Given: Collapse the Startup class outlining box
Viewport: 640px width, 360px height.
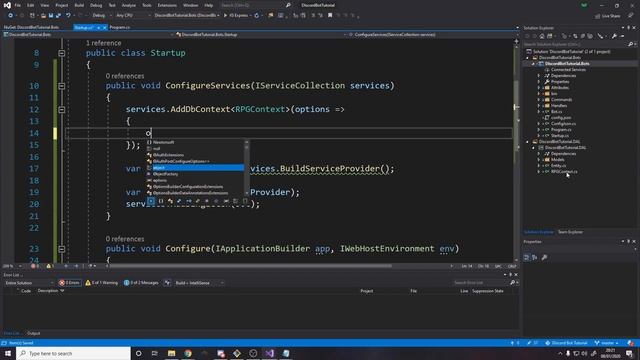Looking at the screenshot, I should (62, 53).
